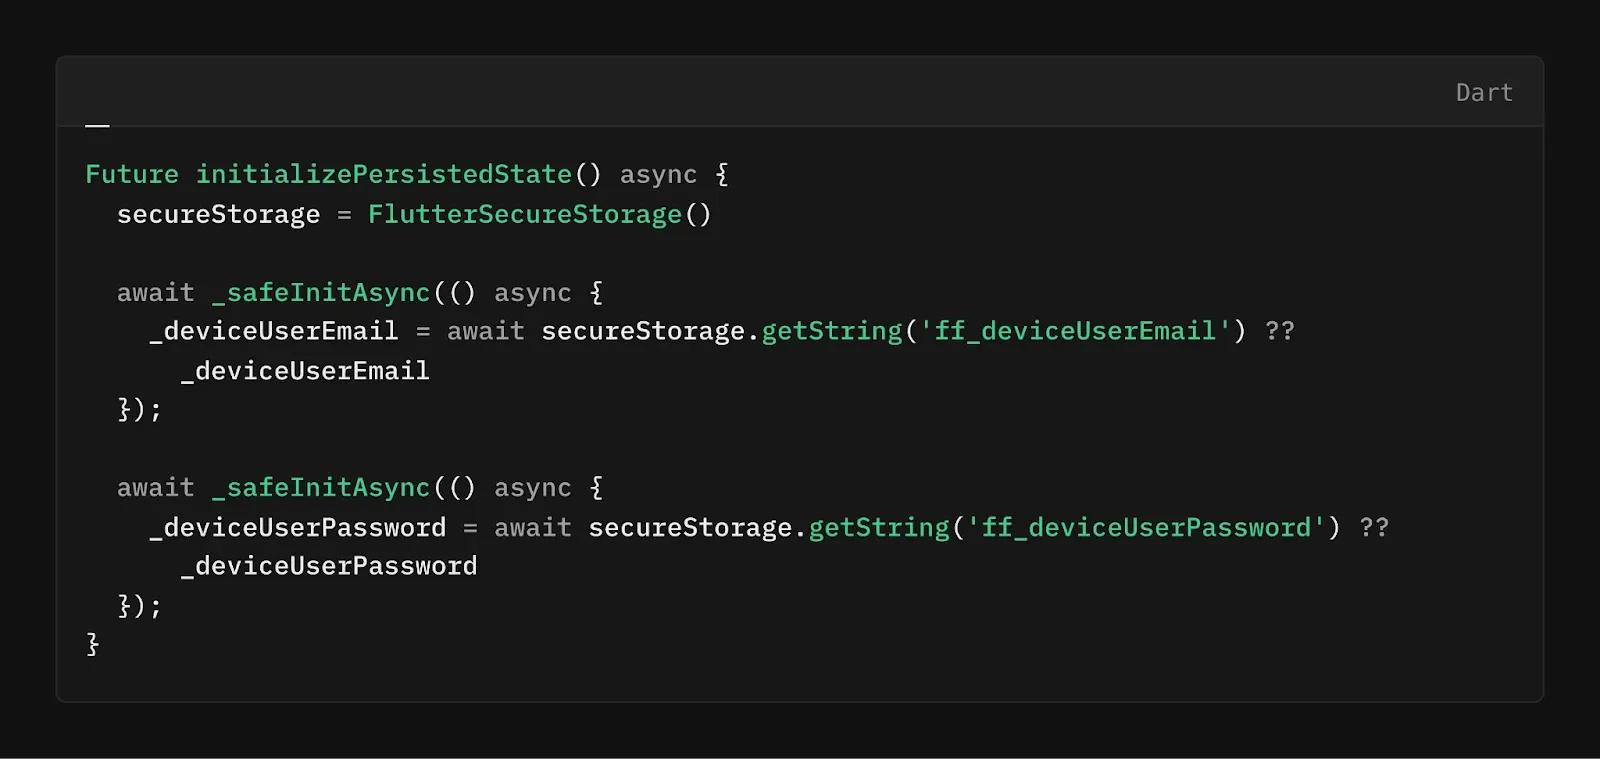Screen dimensions: 1600x759
Task: Click the Dart language label
Action: pos(1484,92)
